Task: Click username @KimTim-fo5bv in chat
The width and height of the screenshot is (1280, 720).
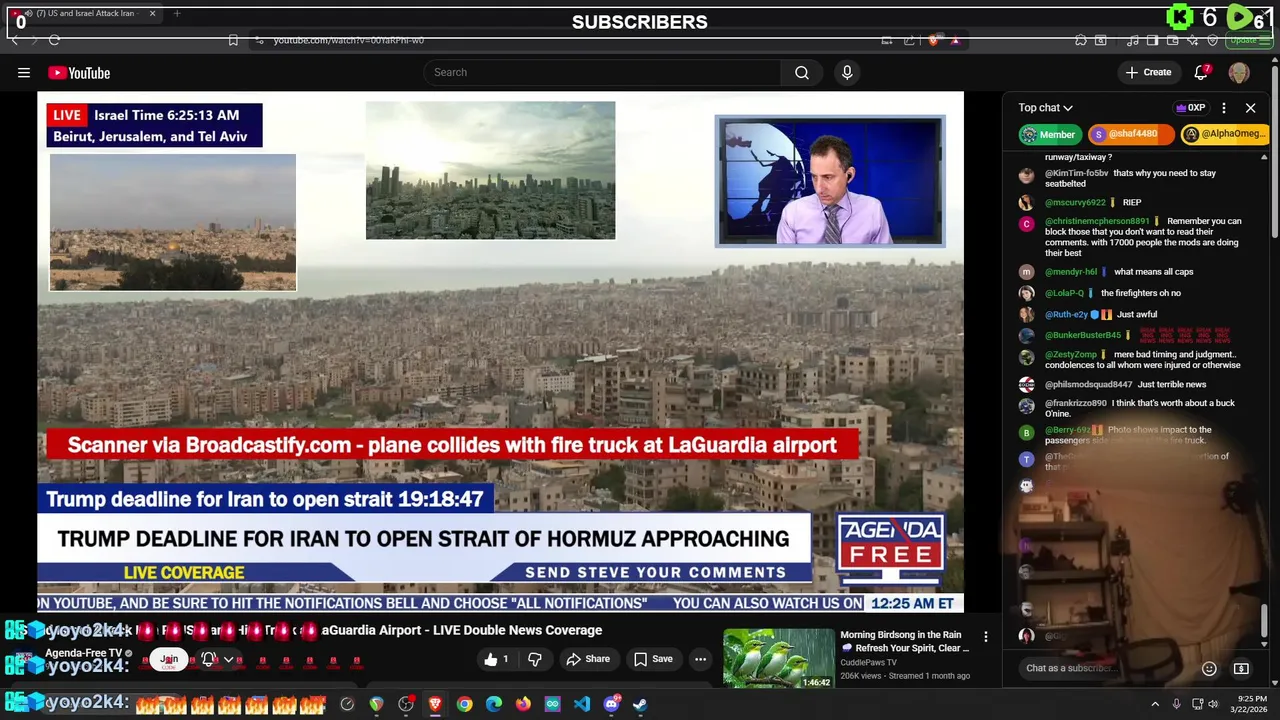Action: coord(1076,173)
